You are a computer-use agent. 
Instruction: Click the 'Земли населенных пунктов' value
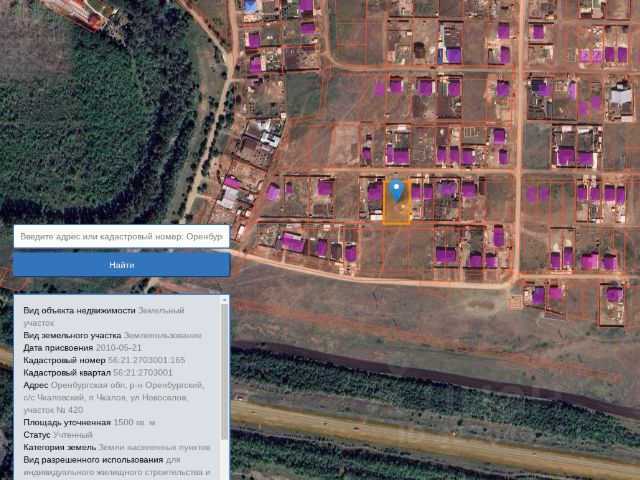click(154, 447)
